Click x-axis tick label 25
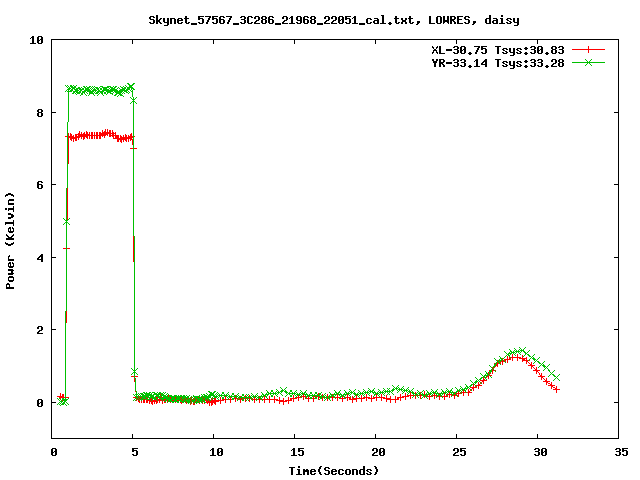 (459, 452)
